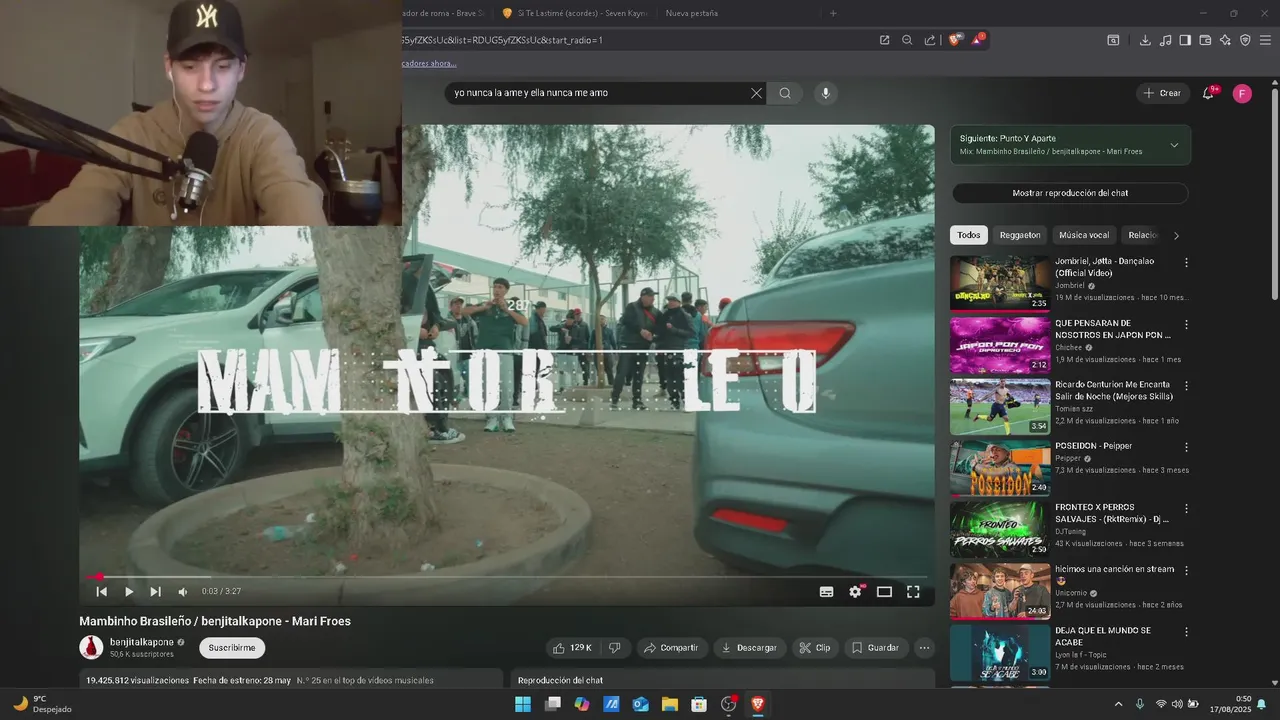The width and height of the screenshot is (1280, 720).
Task: Clear the YouTube search text with the X
Action: pyautogui.click(x=756, y=93)
